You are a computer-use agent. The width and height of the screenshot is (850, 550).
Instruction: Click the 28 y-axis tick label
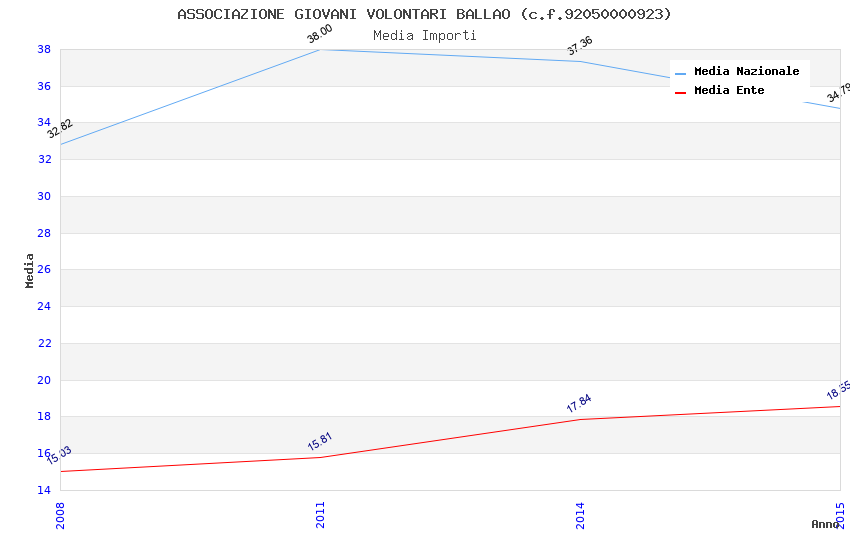[x=44, y=233]
